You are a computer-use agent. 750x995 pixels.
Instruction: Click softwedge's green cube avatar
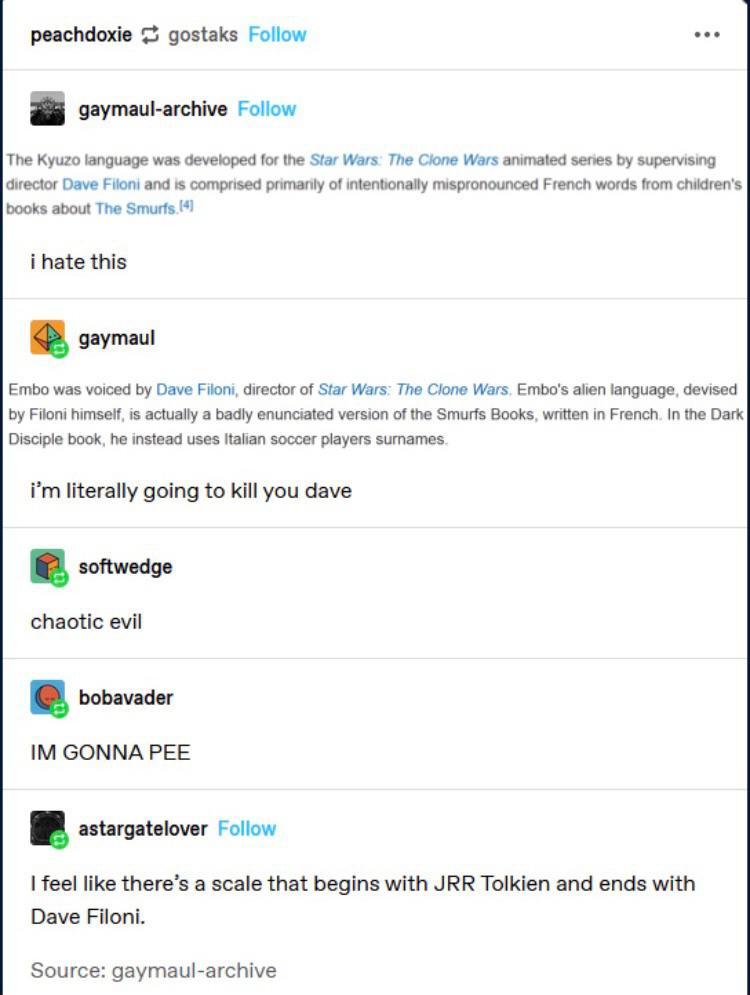[48, 566]
